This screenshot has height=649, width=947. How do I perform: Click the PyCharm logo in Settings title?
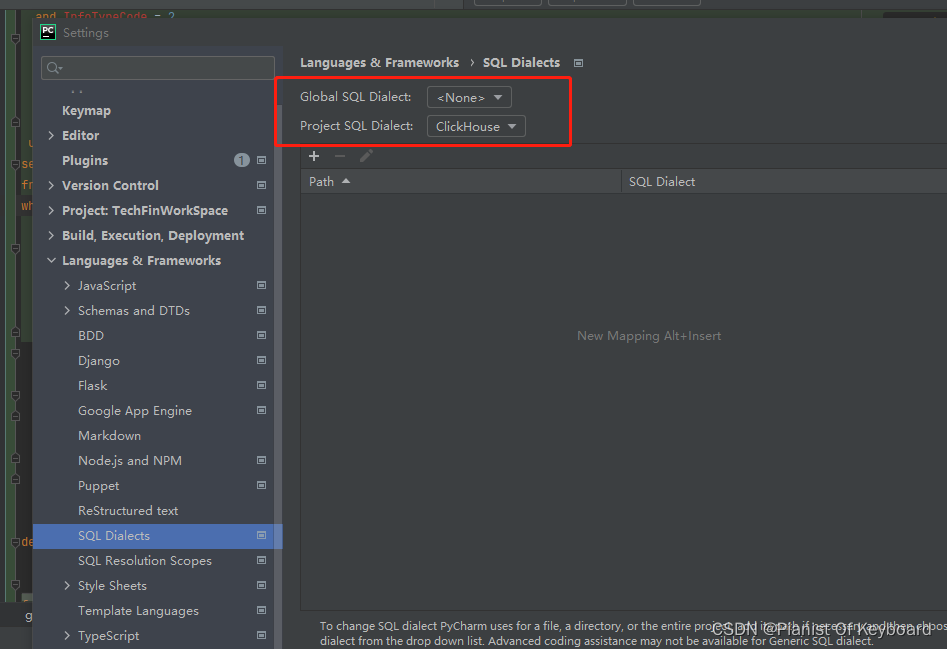[48, 32]
